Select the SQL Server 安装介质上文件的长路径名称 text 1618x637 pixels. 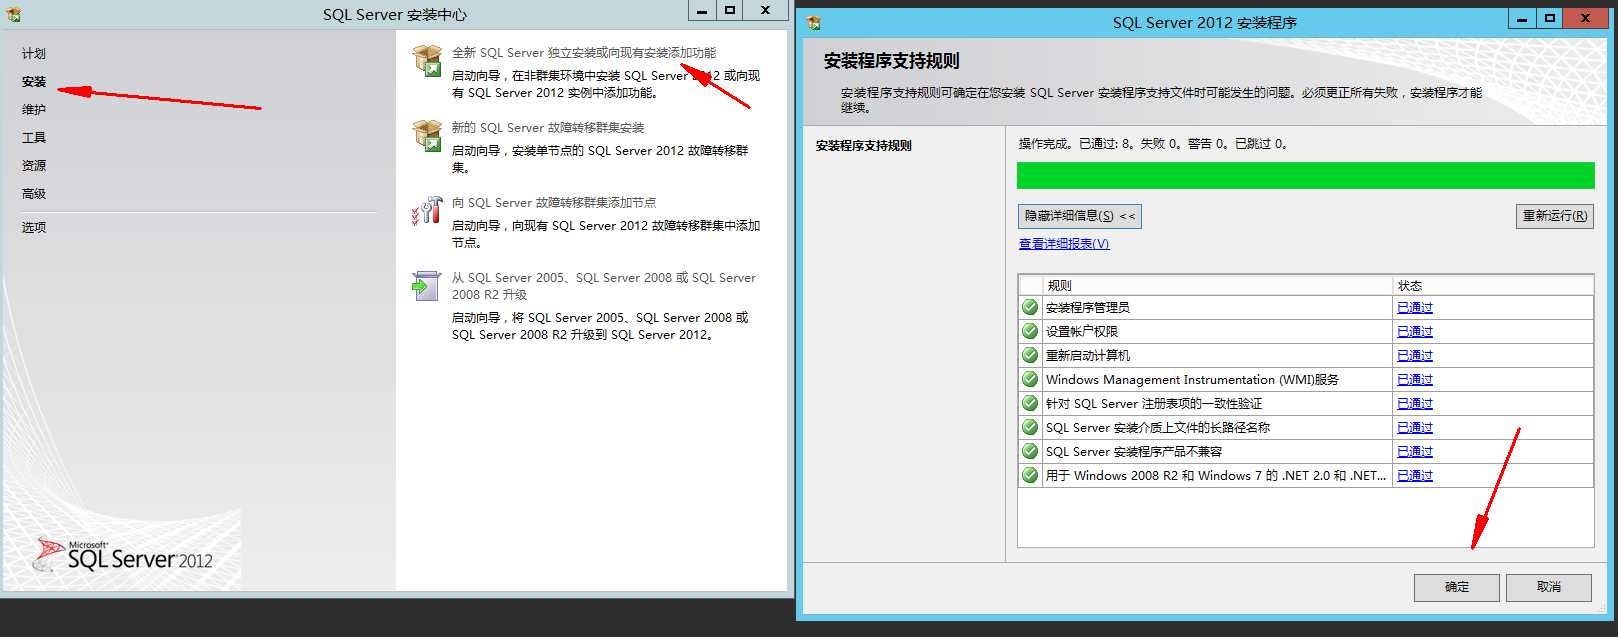pos(1158,428)
